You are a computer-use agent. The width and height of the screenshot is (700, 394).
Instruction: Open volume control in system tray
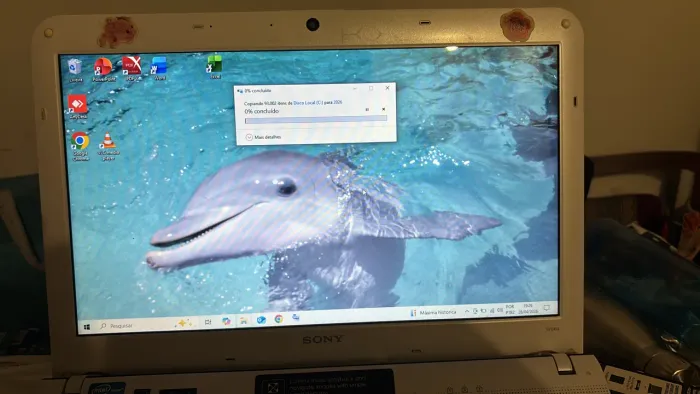[500, 310]
